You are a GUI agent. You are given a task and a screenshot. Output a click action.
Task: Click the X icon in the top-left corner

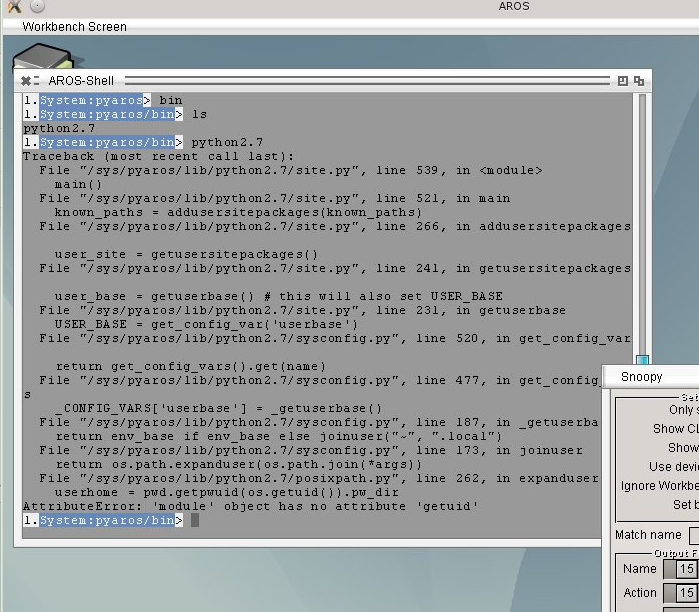[x=14, y=7]
